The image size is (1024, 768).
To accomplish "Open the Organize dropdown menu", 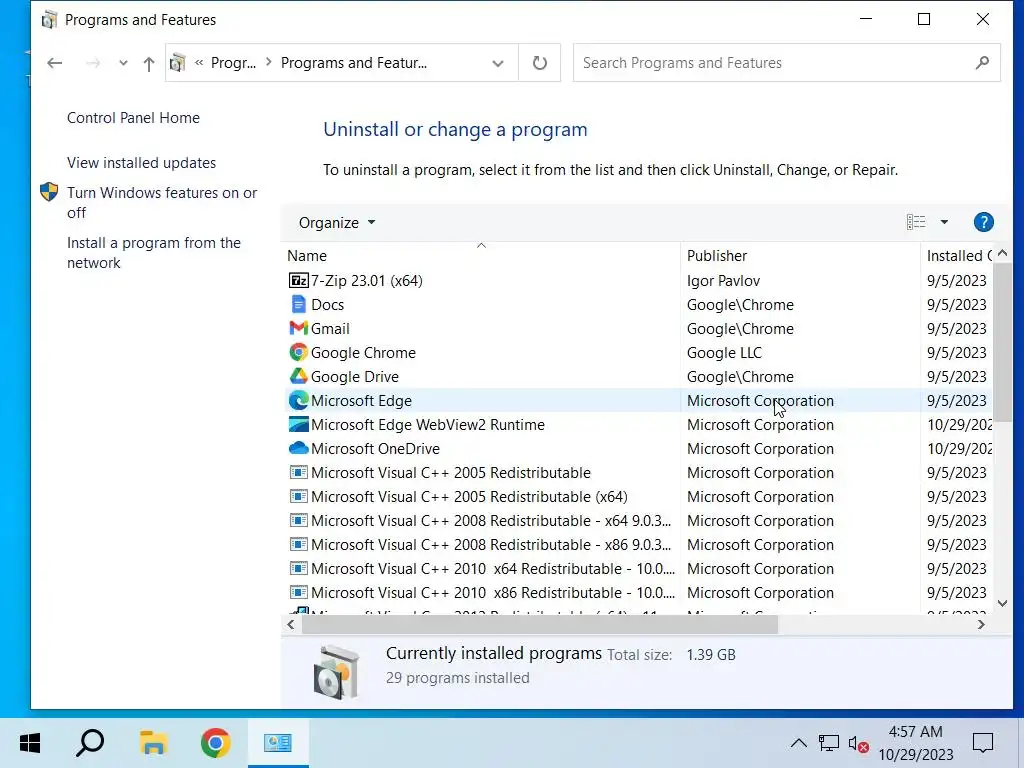I will click(337, 223).
